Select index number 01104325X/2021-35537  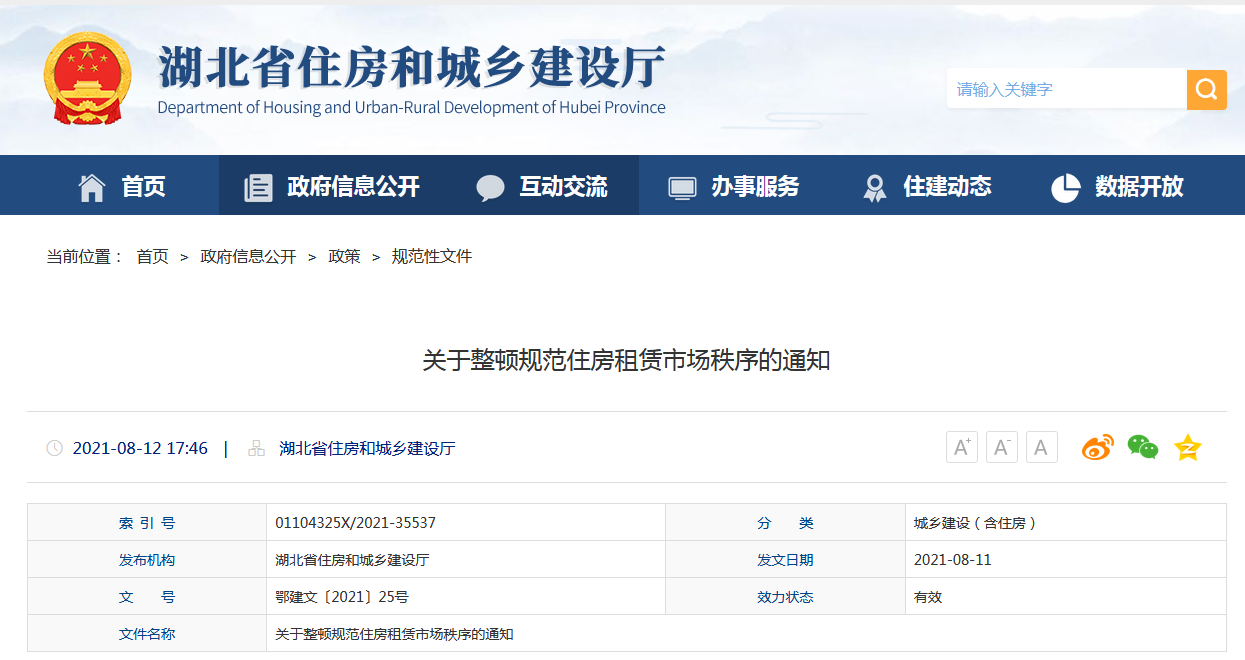point(356,523)
